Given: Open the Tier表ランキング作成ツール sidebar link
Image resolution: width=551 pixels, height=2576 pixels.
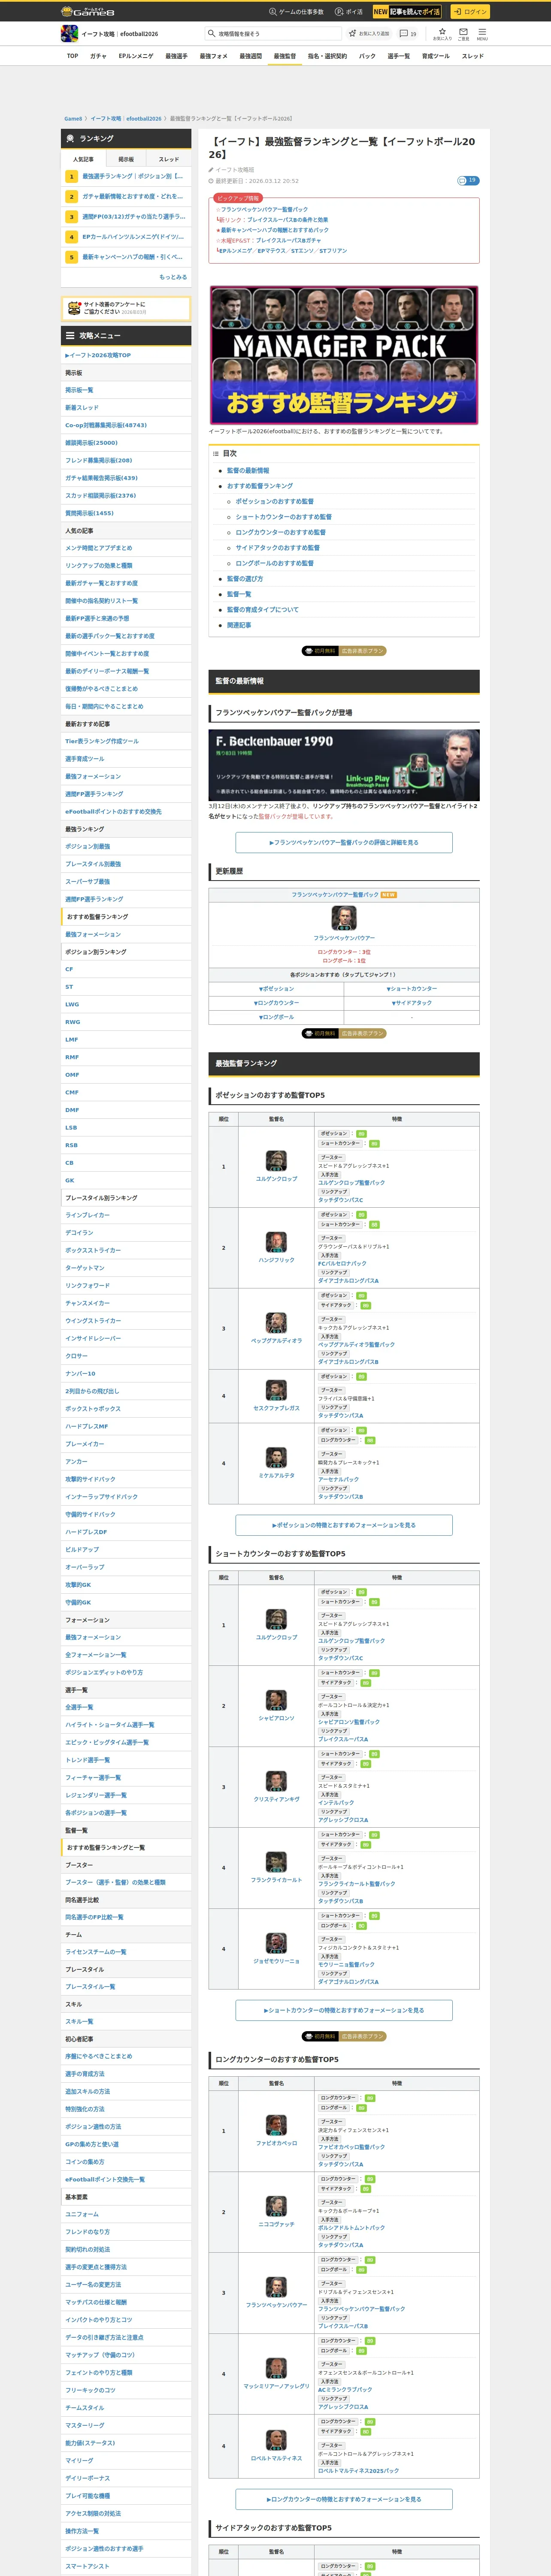Looking at the screenshot, I should [102, 741].
